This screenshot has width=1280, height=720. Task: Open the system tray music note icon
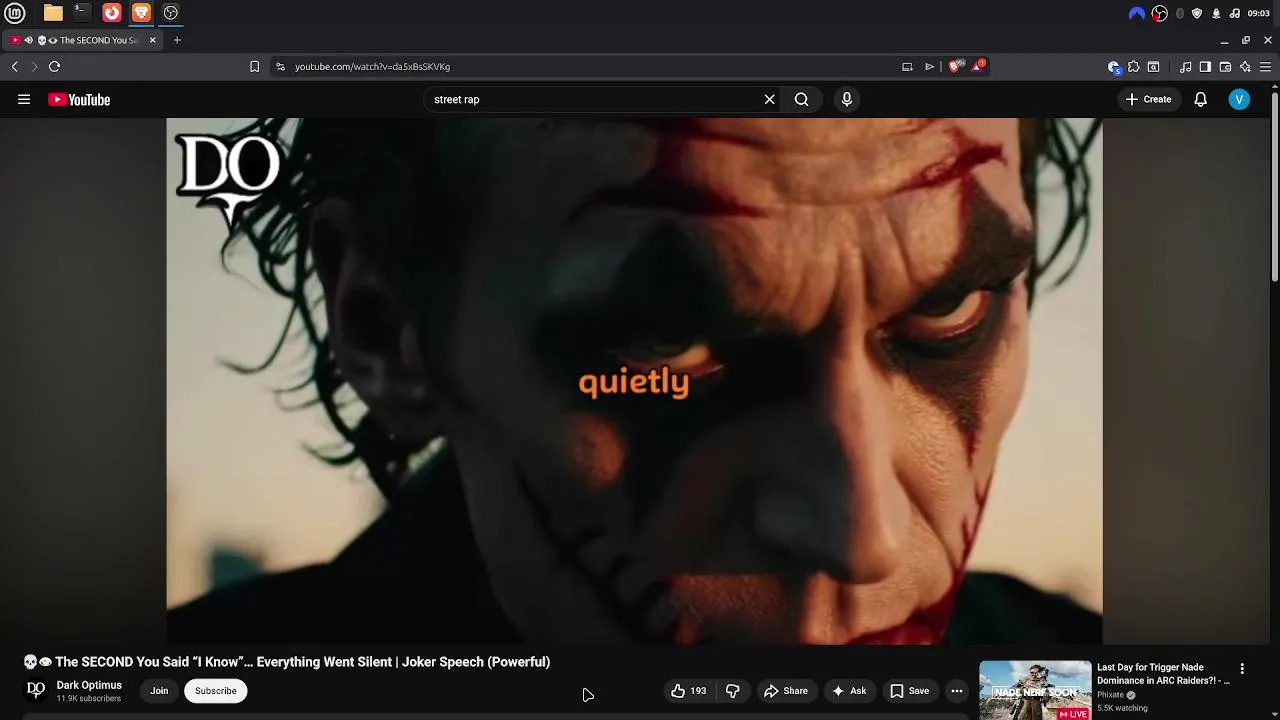(1235, 13)
